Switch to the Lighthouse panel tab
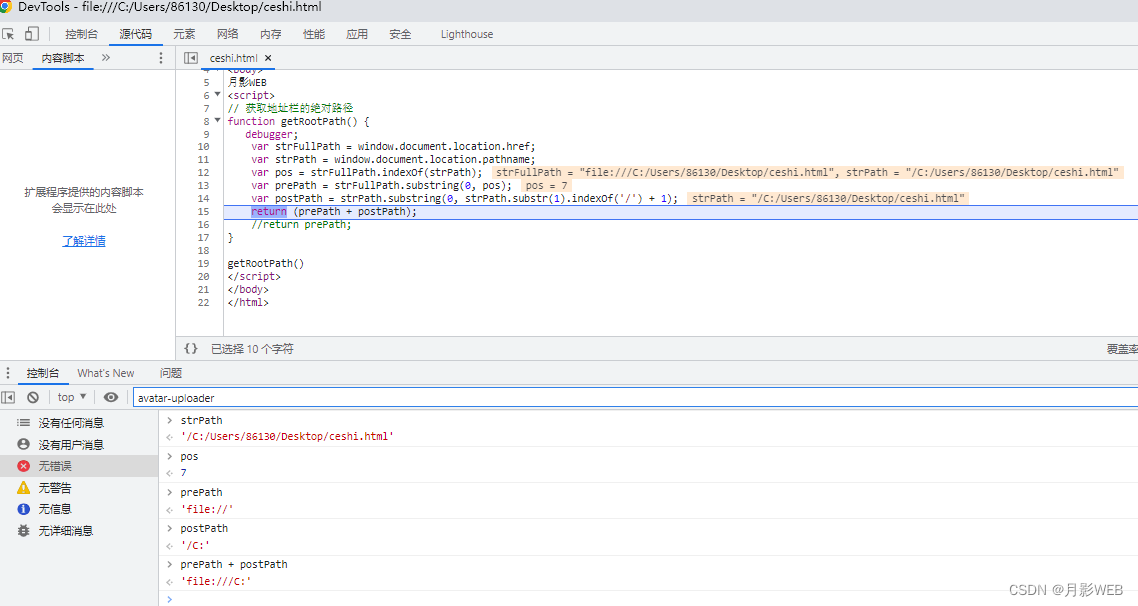Viewport: 1138px width, 606px height. (x=467, y=34)
